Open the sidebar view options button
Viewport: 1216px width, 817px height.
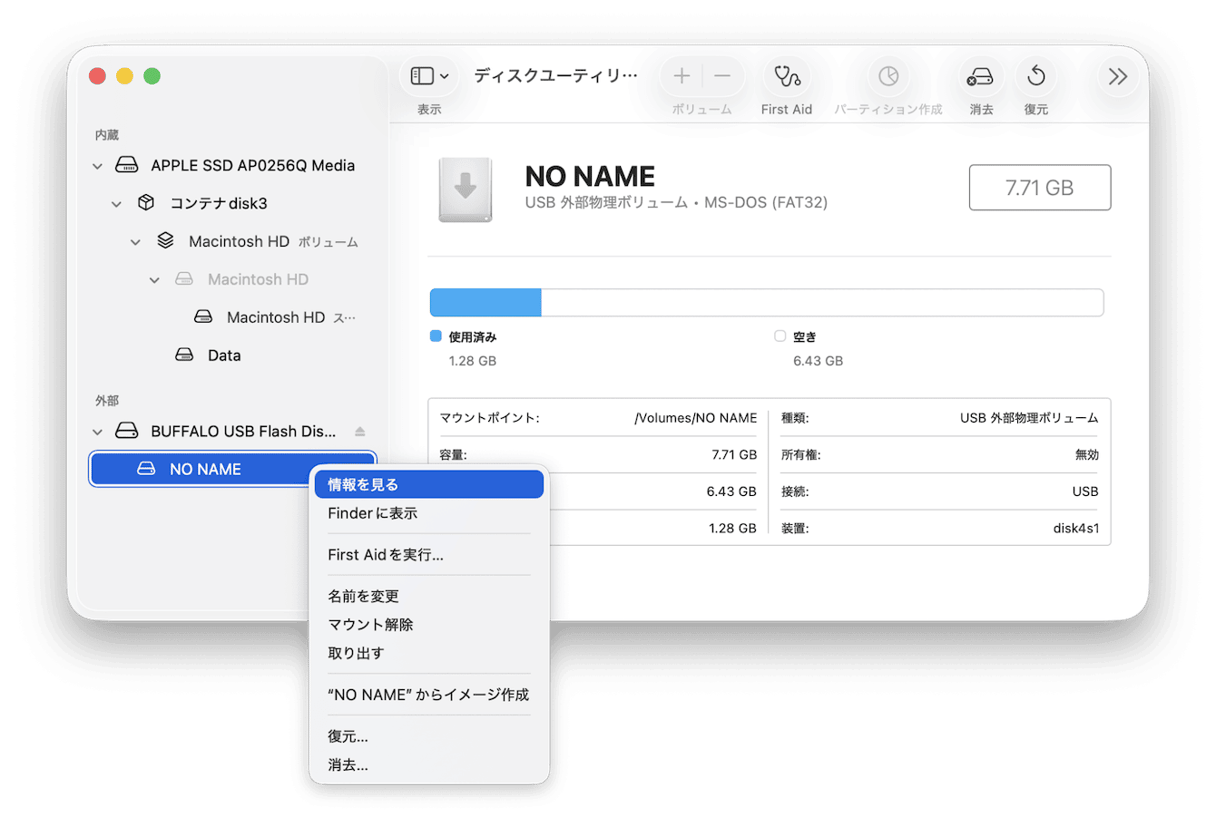430,76
